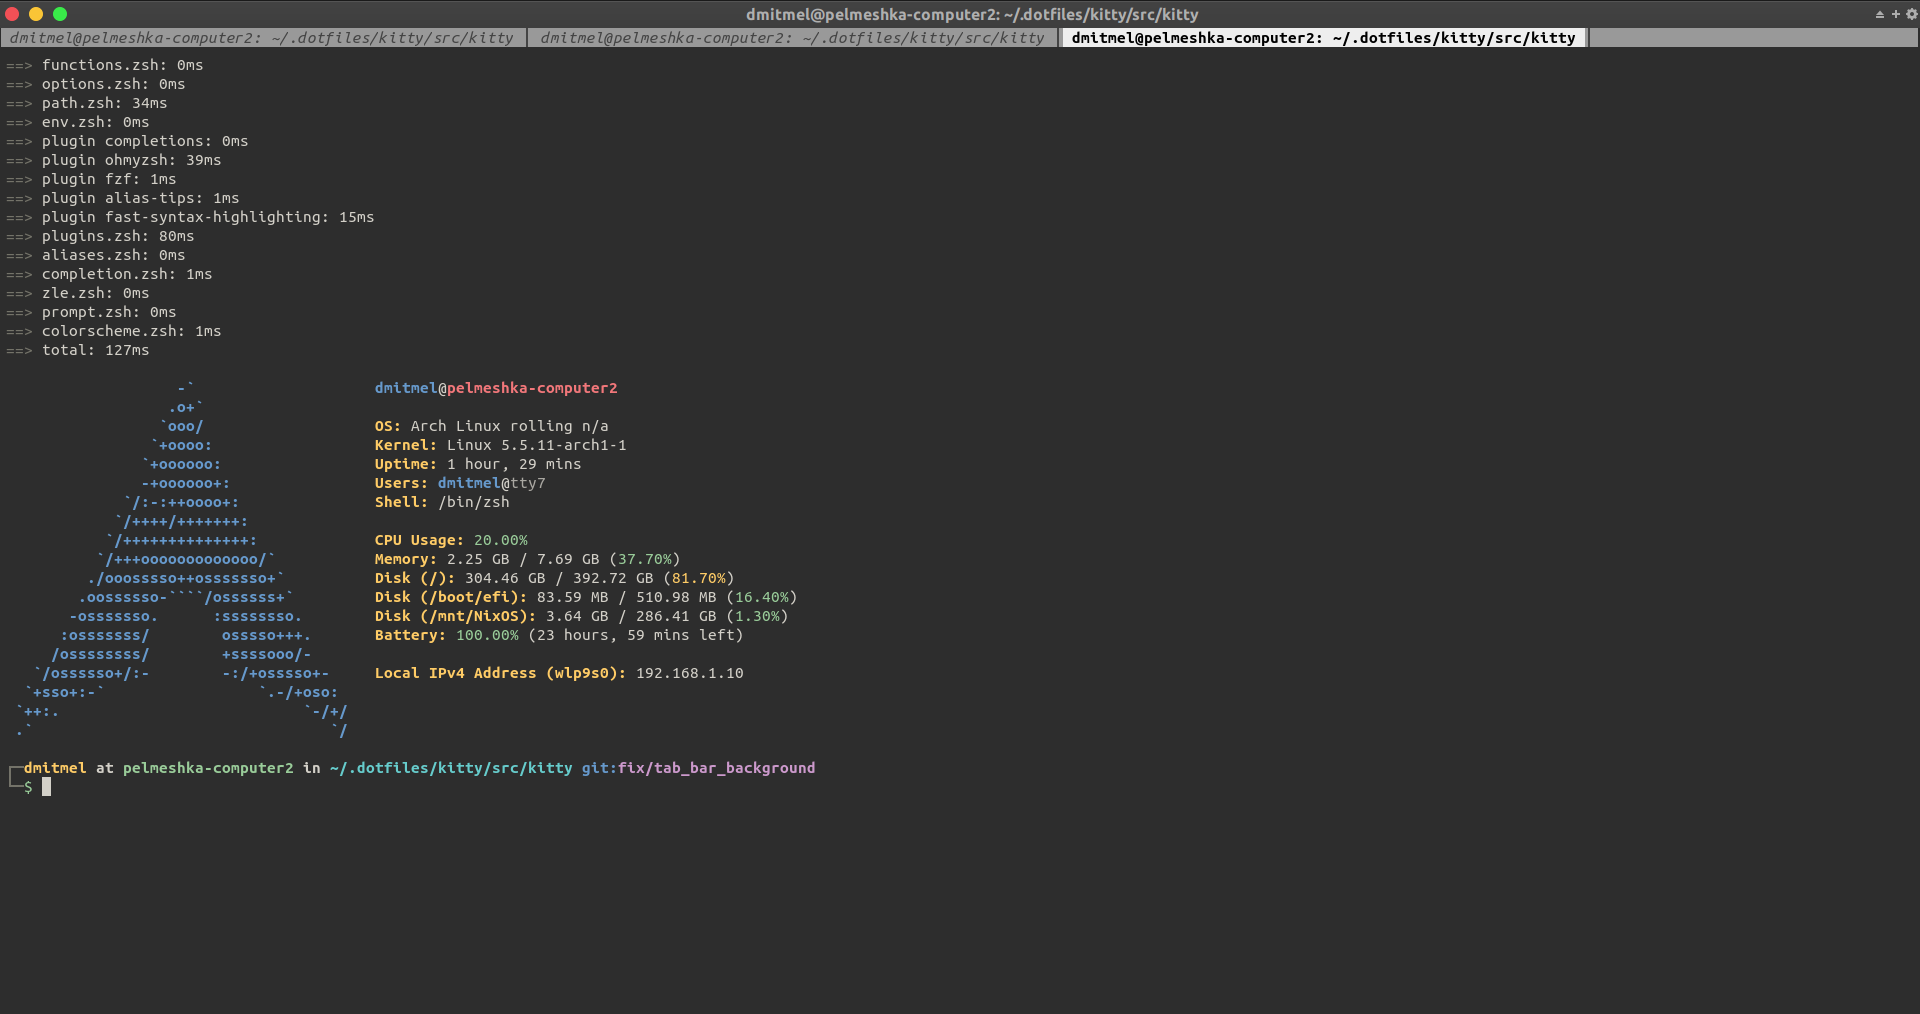Switch to the second italic kitty tab
This screenshot has height=1014, width=1920.
point(792,38)
